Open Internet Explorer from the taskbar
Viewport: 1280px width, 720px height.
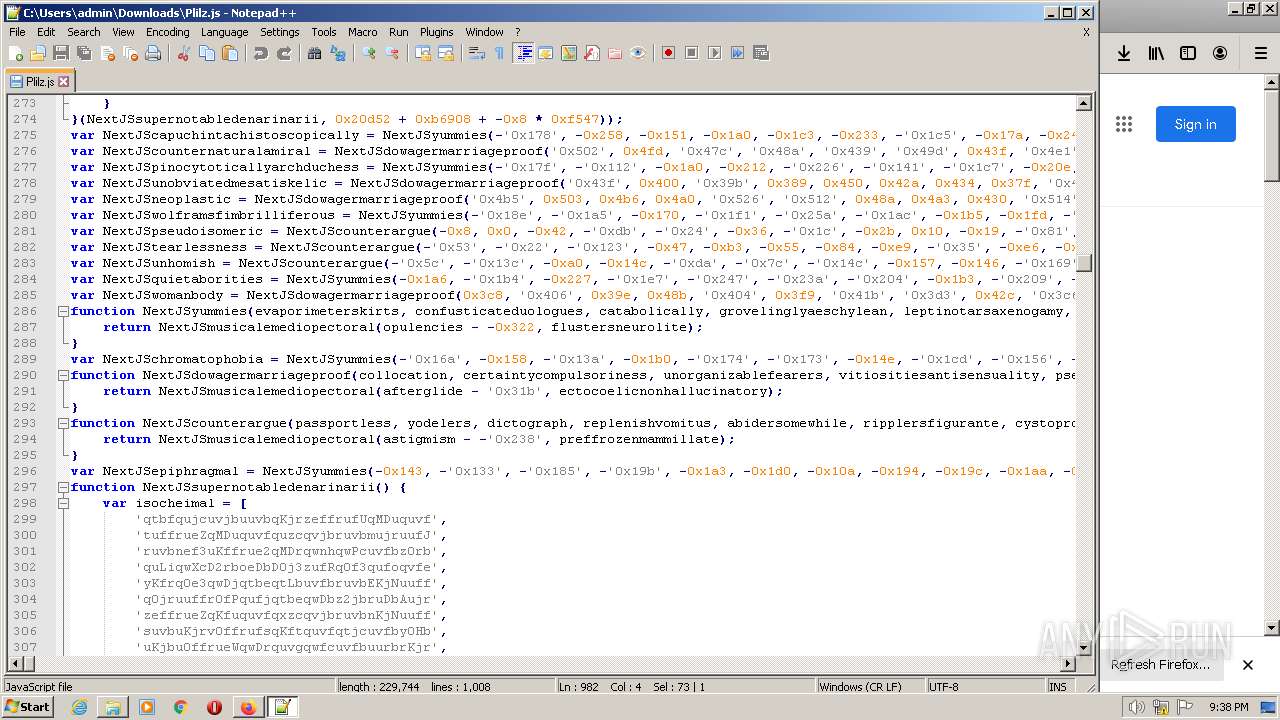79,707
